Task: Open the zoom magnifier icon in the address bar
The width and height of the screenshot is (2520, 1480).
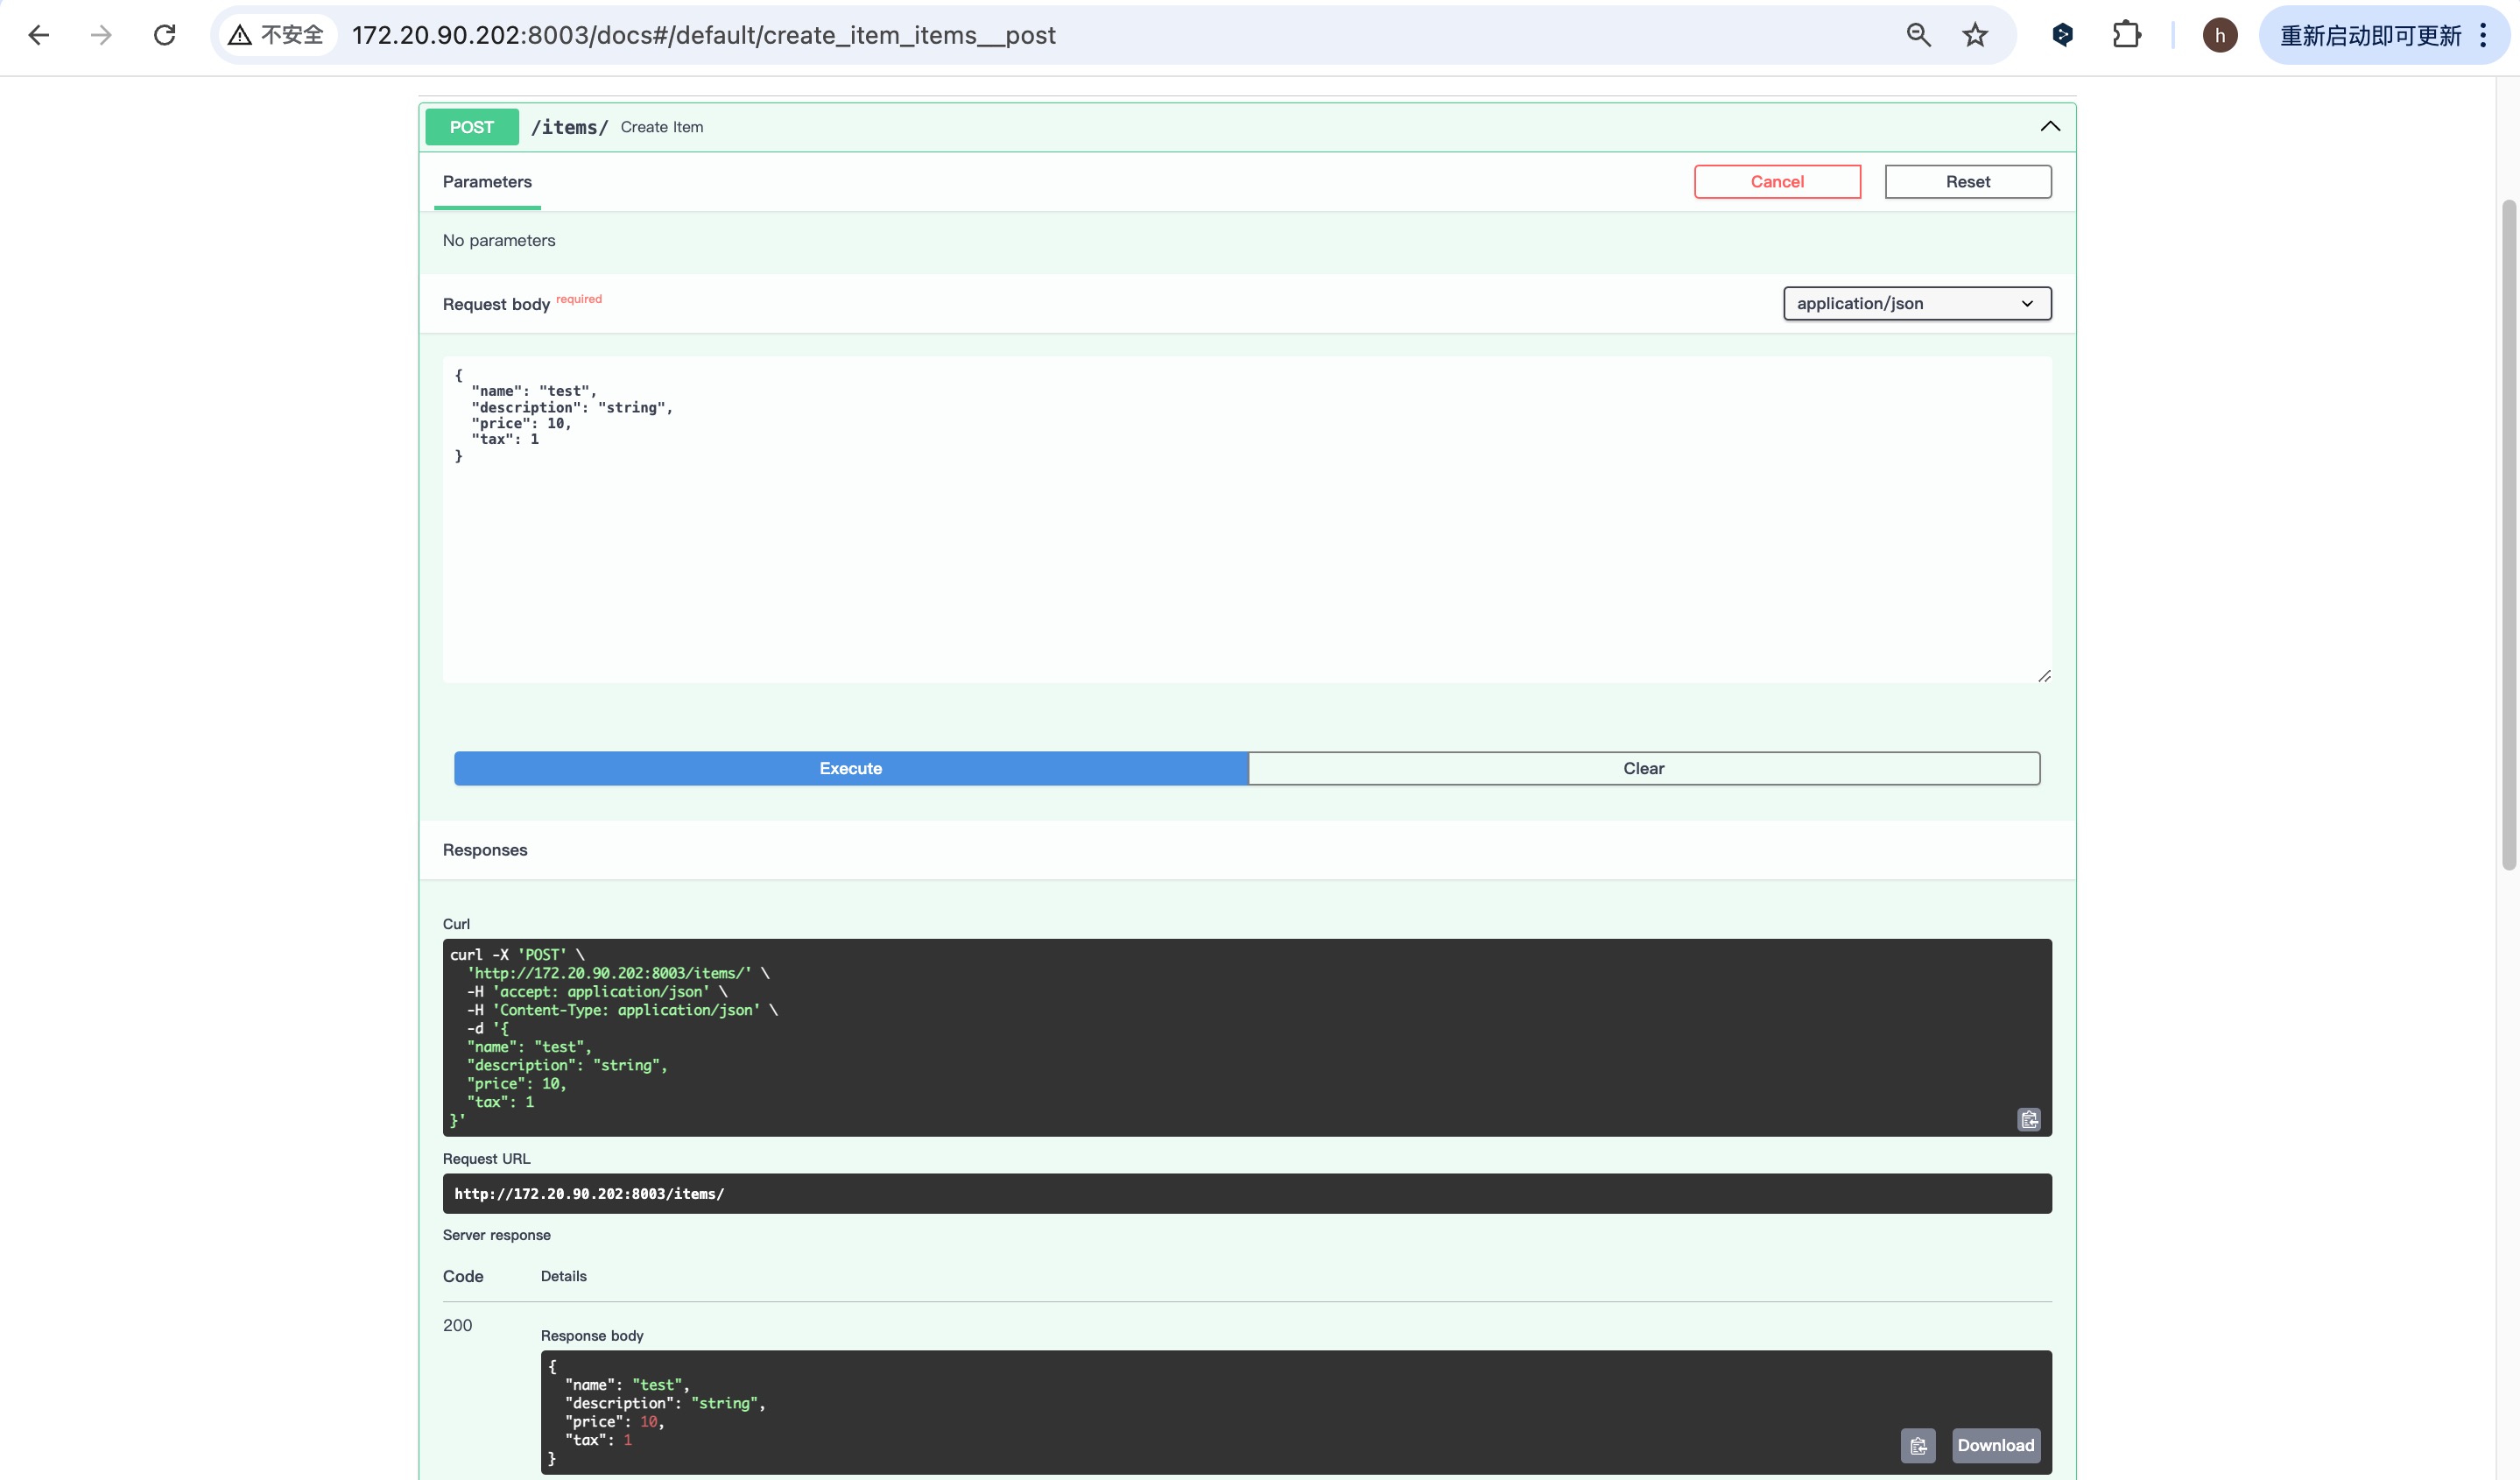Action: pyautogui.click(x=1917, y=36)
